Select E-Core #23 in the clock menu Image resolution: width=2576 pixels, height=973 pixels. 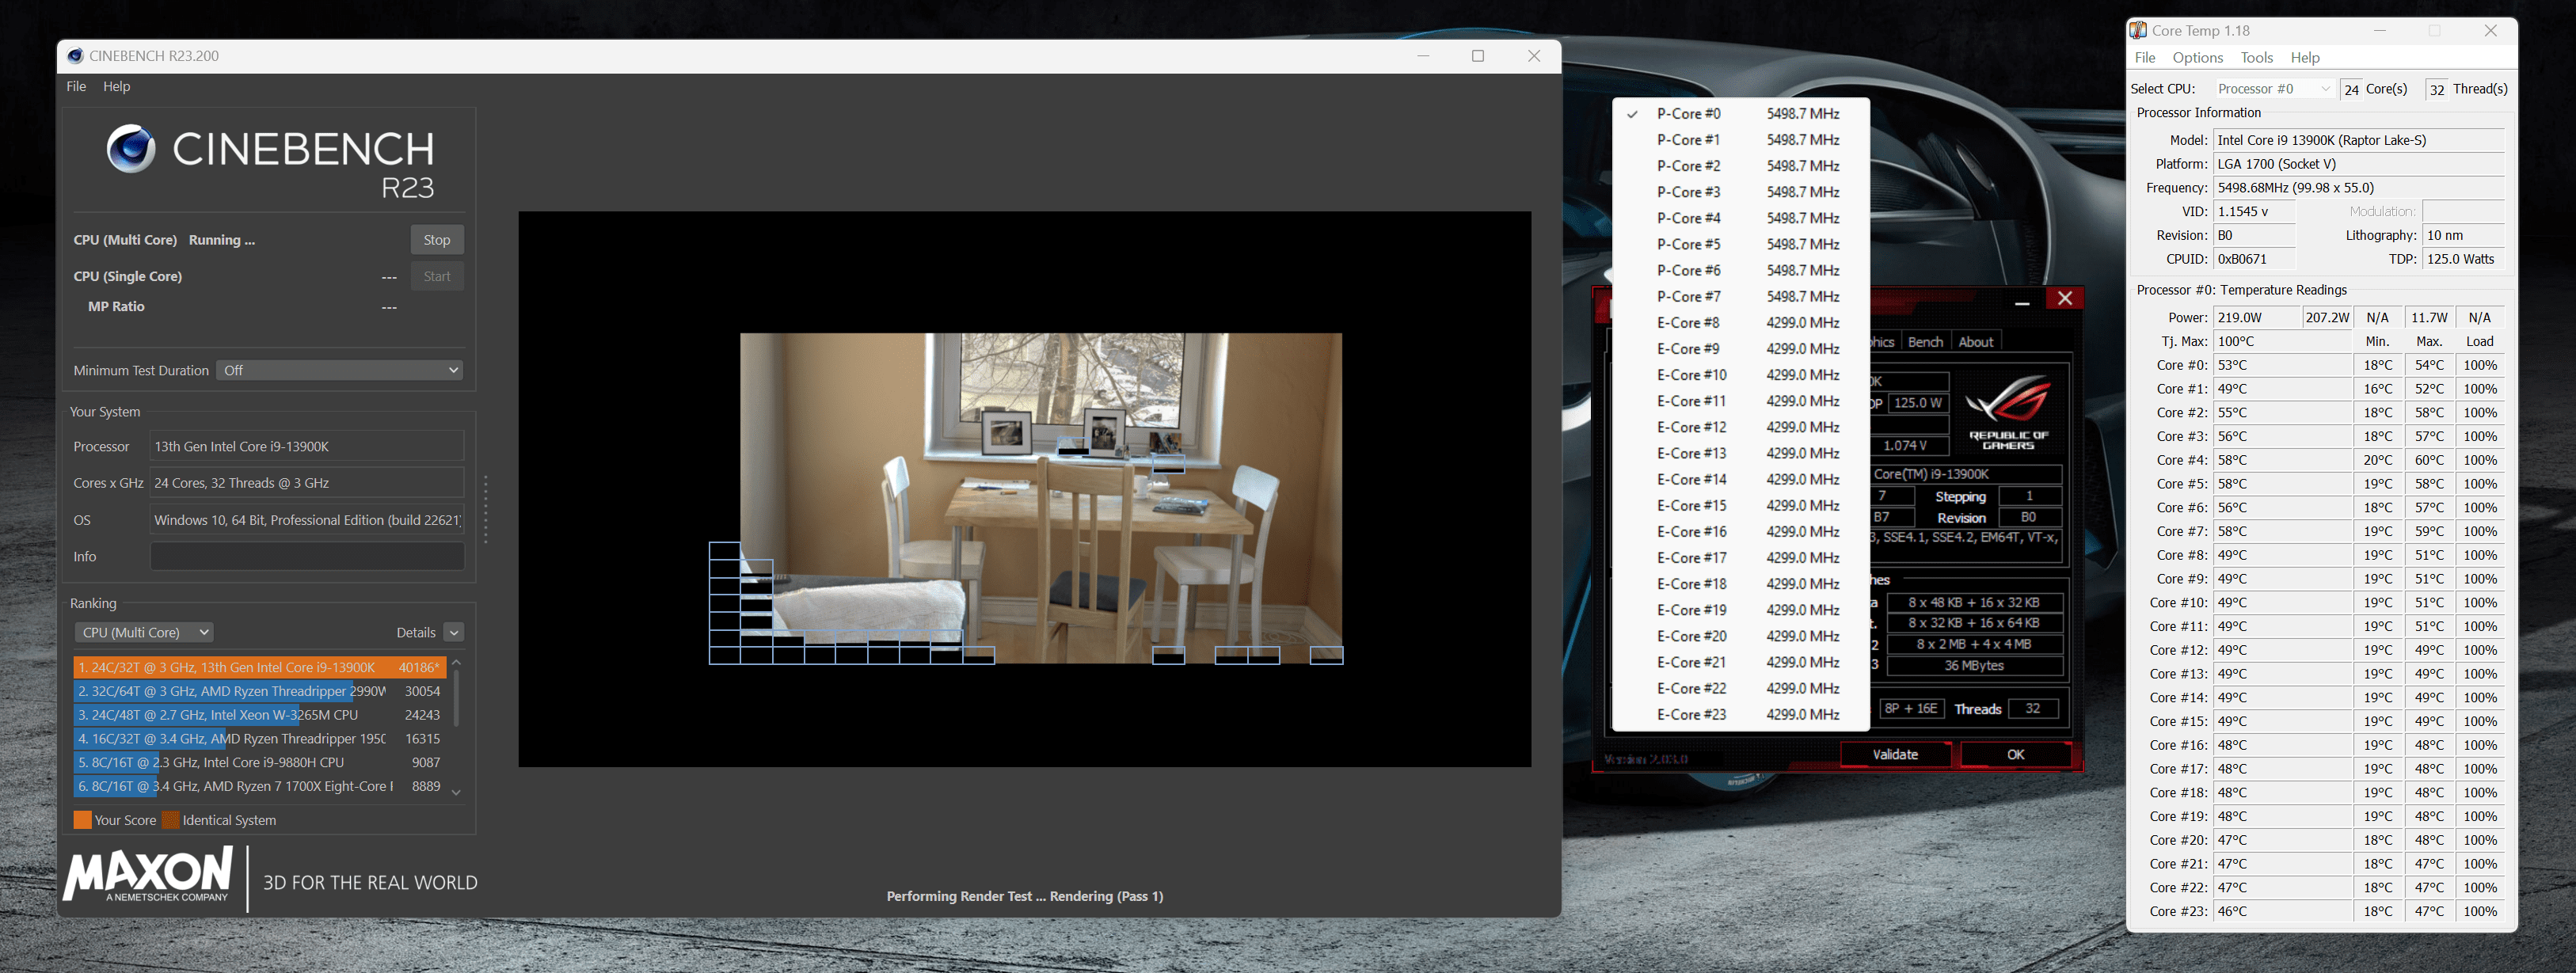(1740, 714)
